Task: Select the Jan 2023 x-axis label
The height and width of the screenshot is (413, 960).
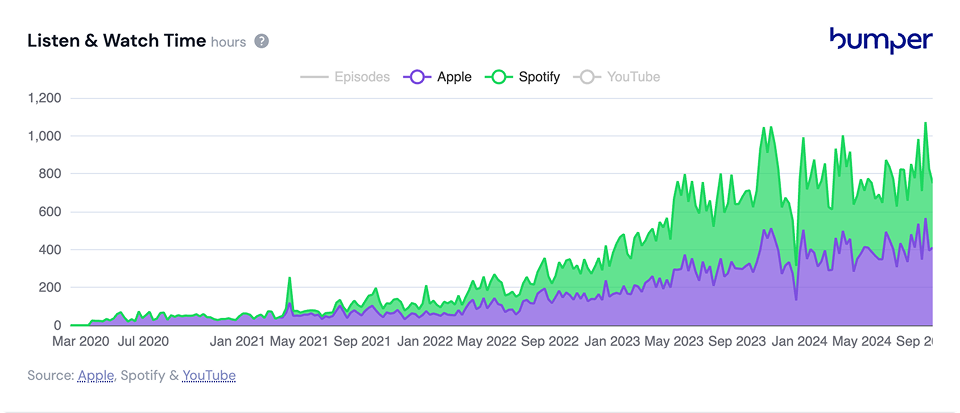Action: (x=612, y=342)
